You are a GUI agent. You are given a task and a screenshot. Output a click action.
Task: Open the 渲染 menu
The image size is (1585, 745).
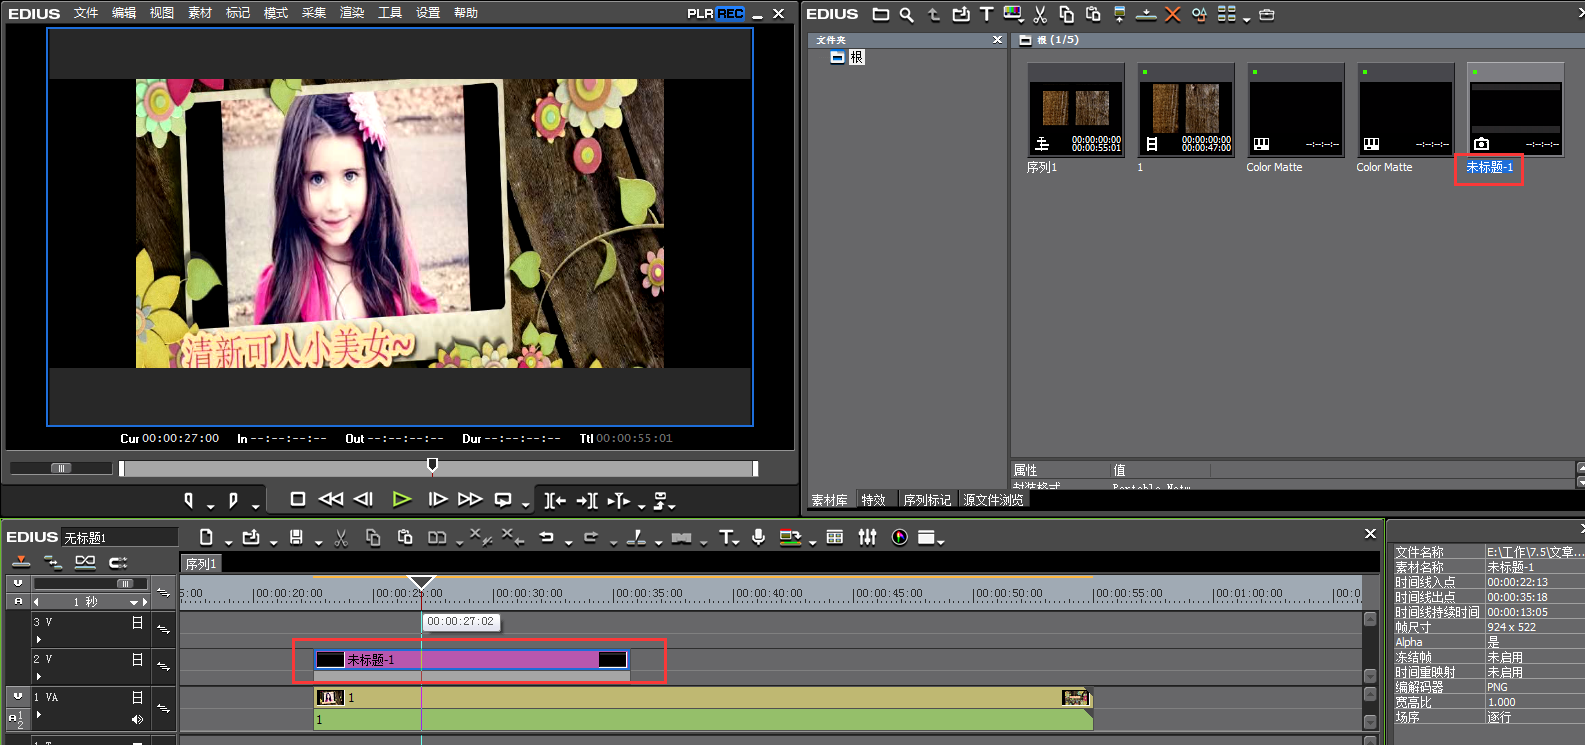click(x=352, y=13)
